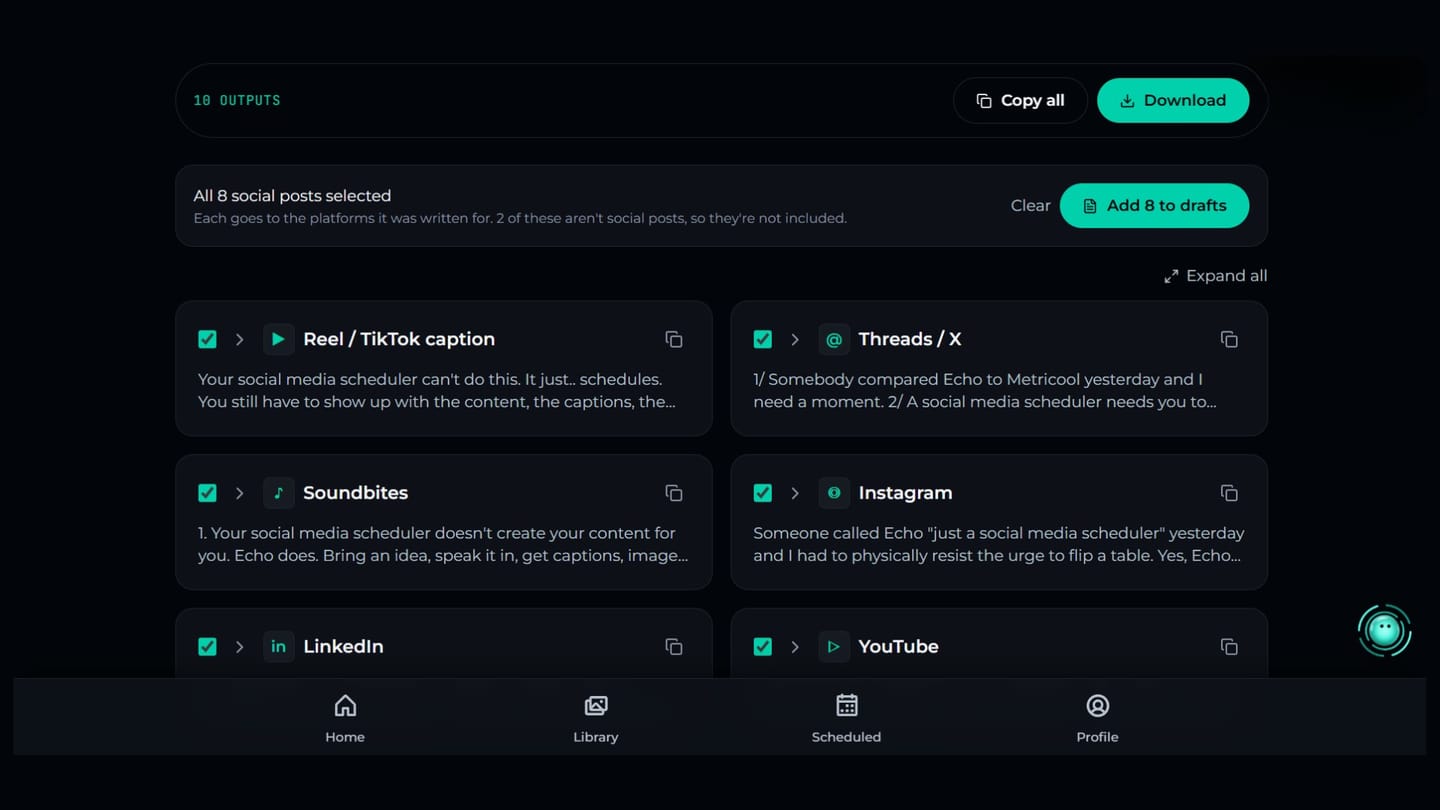Add 8 to drafts
Viewport: 1440px width, 810px height.
coord(1154,205)
